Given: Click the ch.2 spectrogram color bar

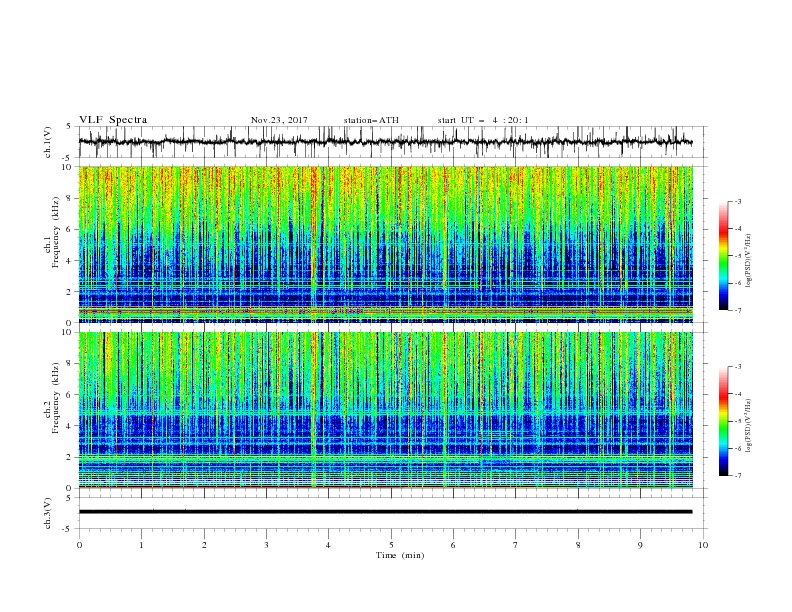Looking at the screenshot, I should (723, 421).
